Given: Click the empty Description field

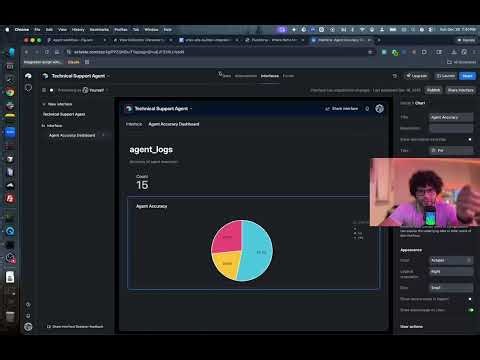Looking at the screenshot, I should 451,128.
